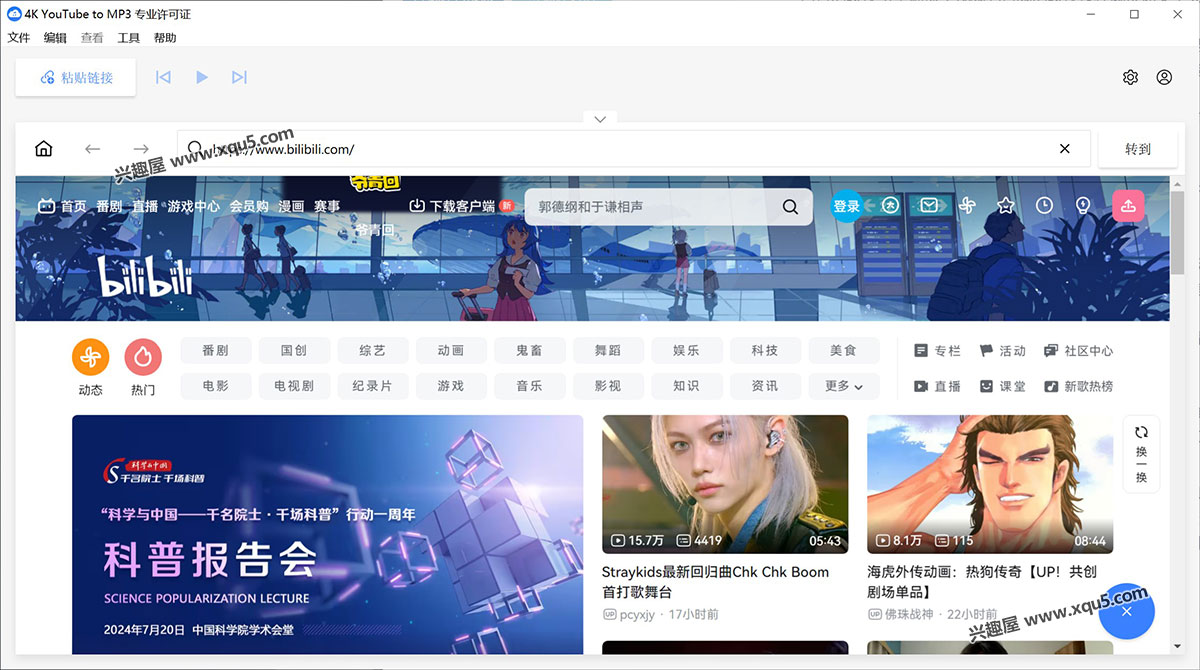The height and width of the screenshot is (670, 1200).
Task: Open watch history clock icon
Action: 1044,206
